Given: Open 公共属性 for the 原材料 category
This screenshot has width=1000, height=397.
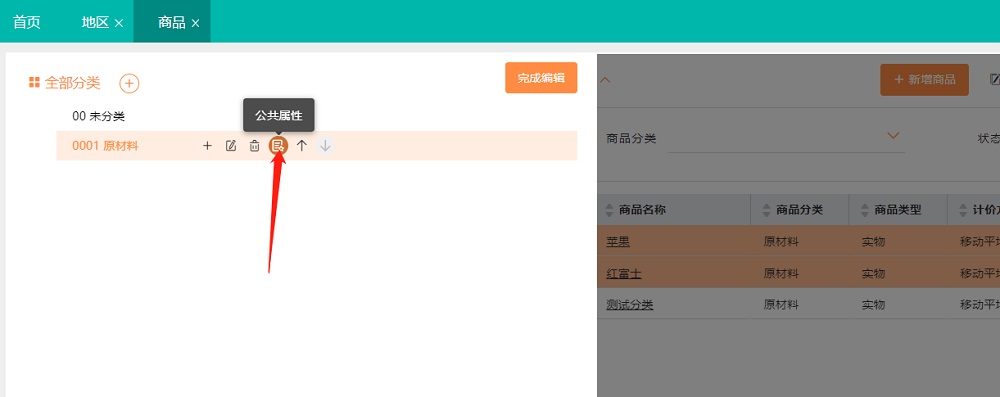Looking at the screenshot, I should pyautogui.click(x=278, y=146).
